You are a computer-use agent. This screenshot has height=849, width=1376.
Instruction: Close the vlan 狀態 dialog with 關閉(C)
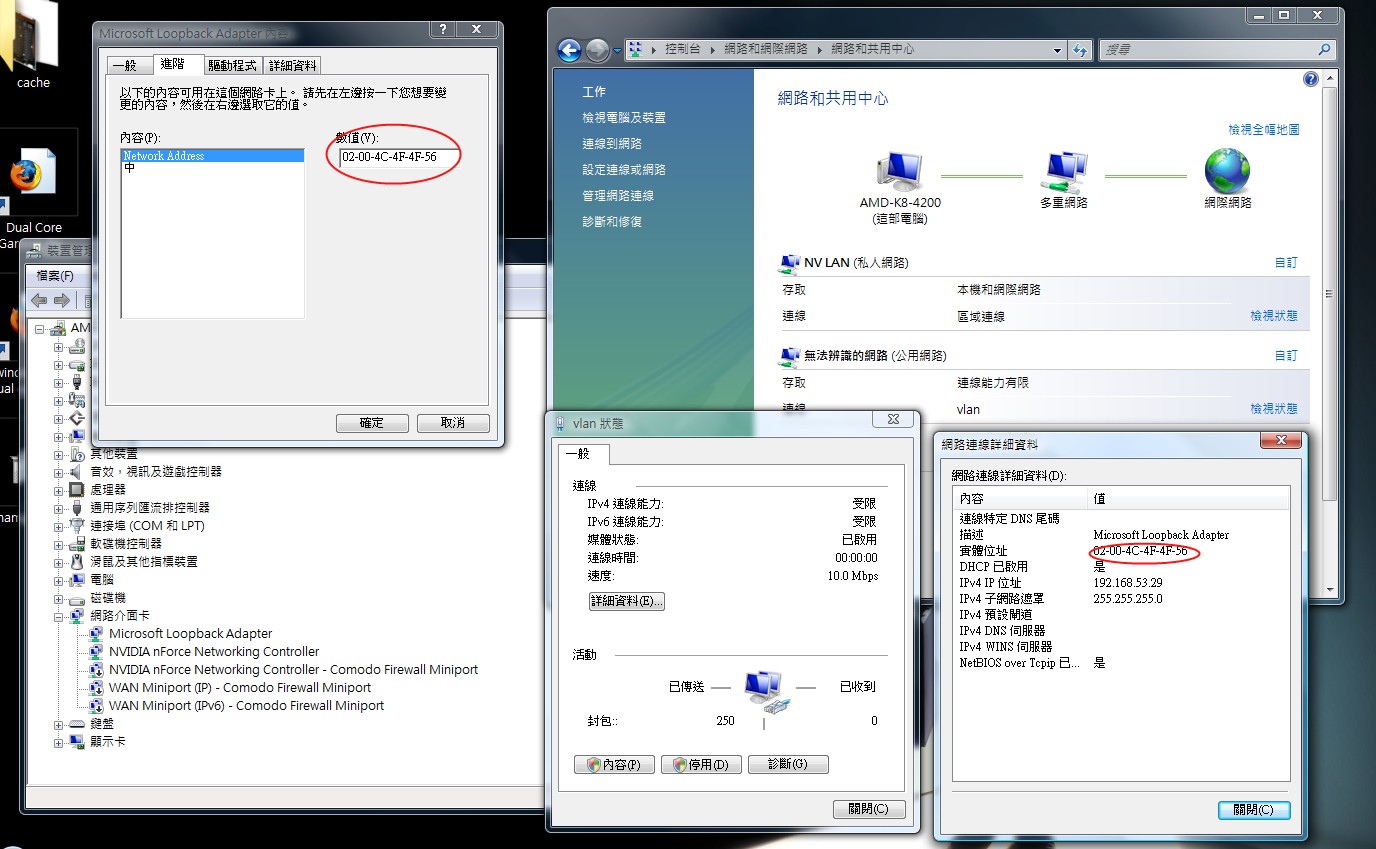869,809
